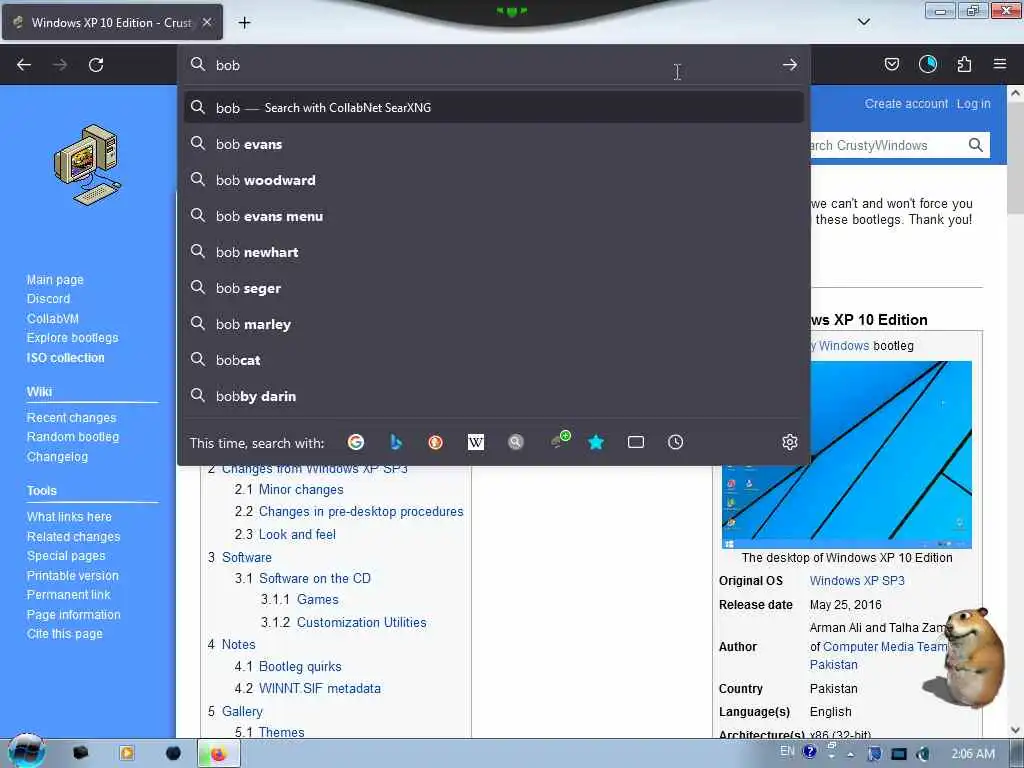Choose the 'bob woodward' suggestion
Viewport: 1024px width, 768px height.
pyautogui.click(x=494, y=180)
